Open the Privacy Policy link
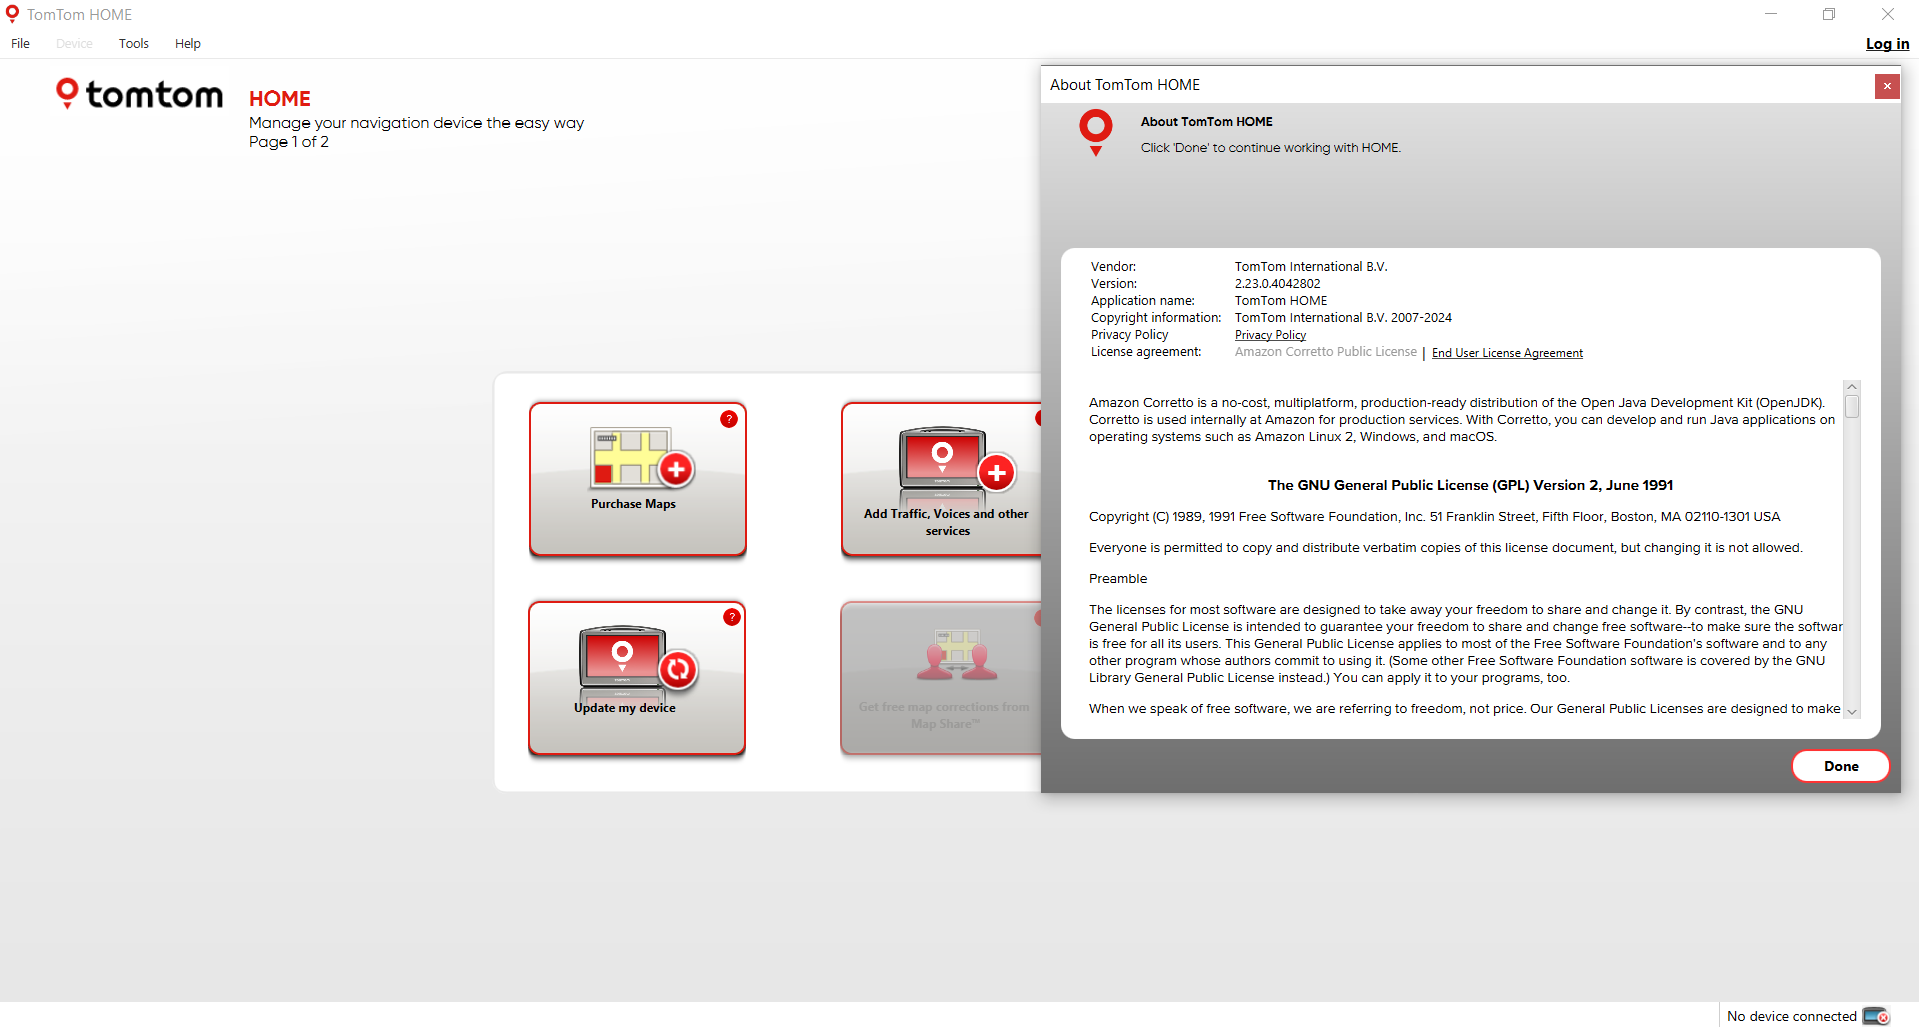Viewport: 1919px width, 1027px height. (x=1269, y=334)
